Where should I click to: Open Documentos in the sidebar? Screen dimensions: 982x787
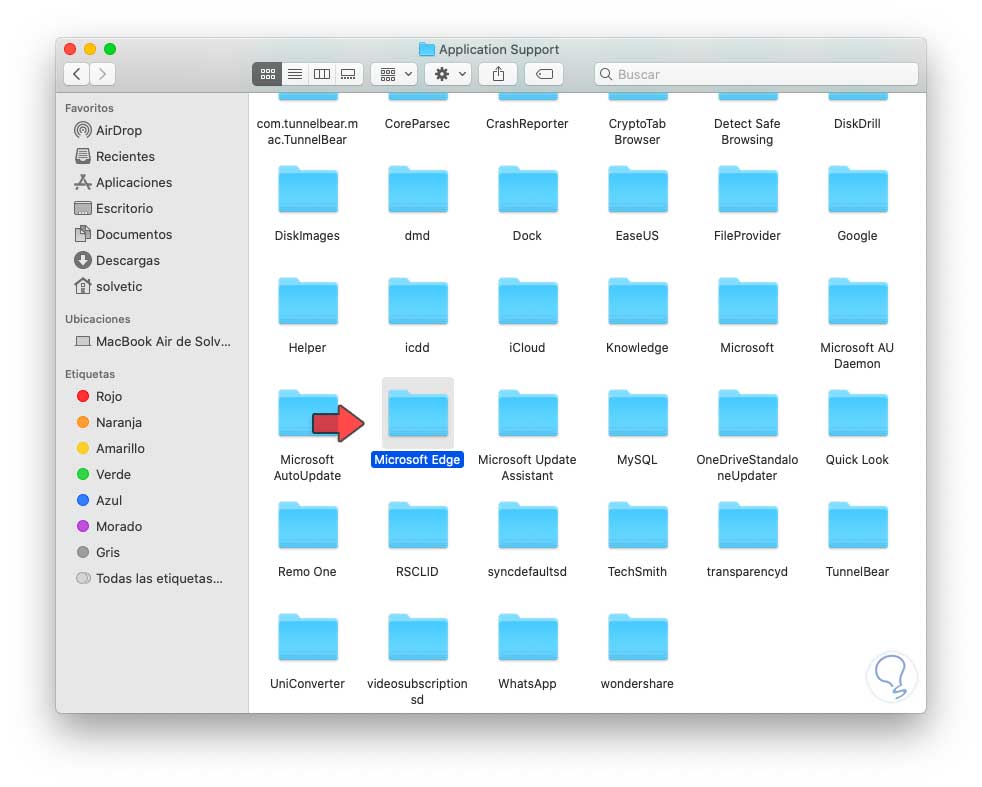click(123, 234)
